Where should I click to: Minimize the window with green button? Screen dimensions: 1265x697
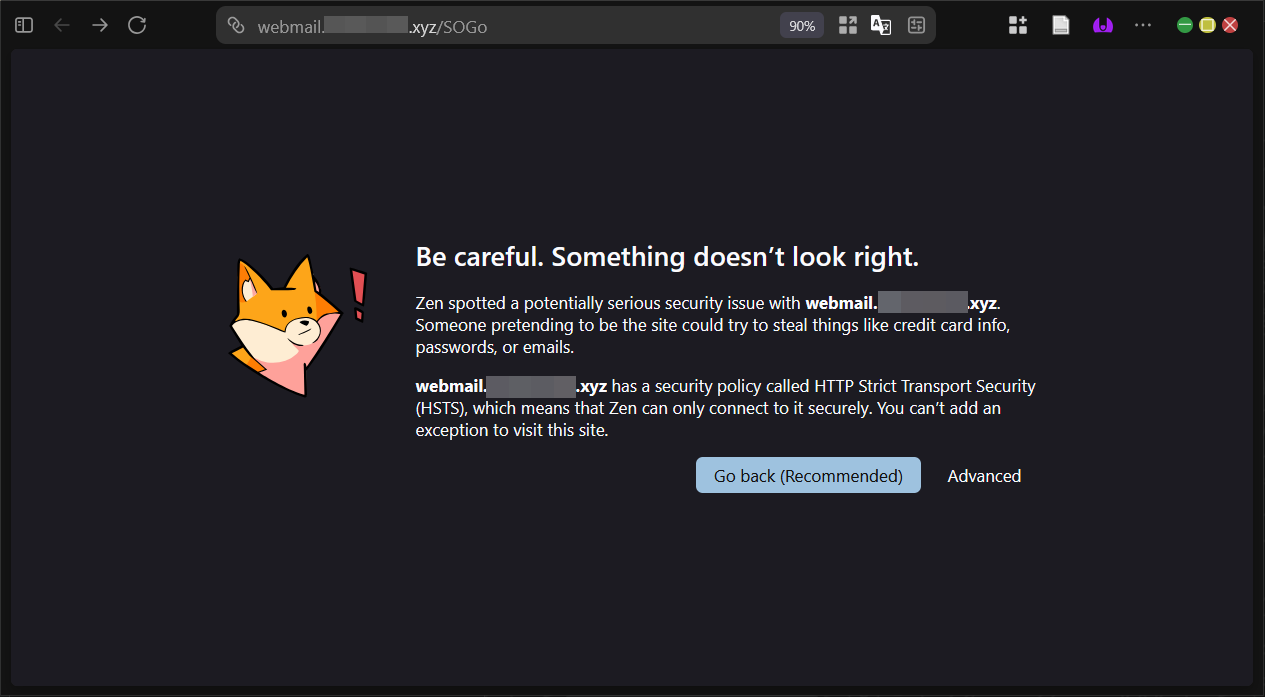point(1185,25)
